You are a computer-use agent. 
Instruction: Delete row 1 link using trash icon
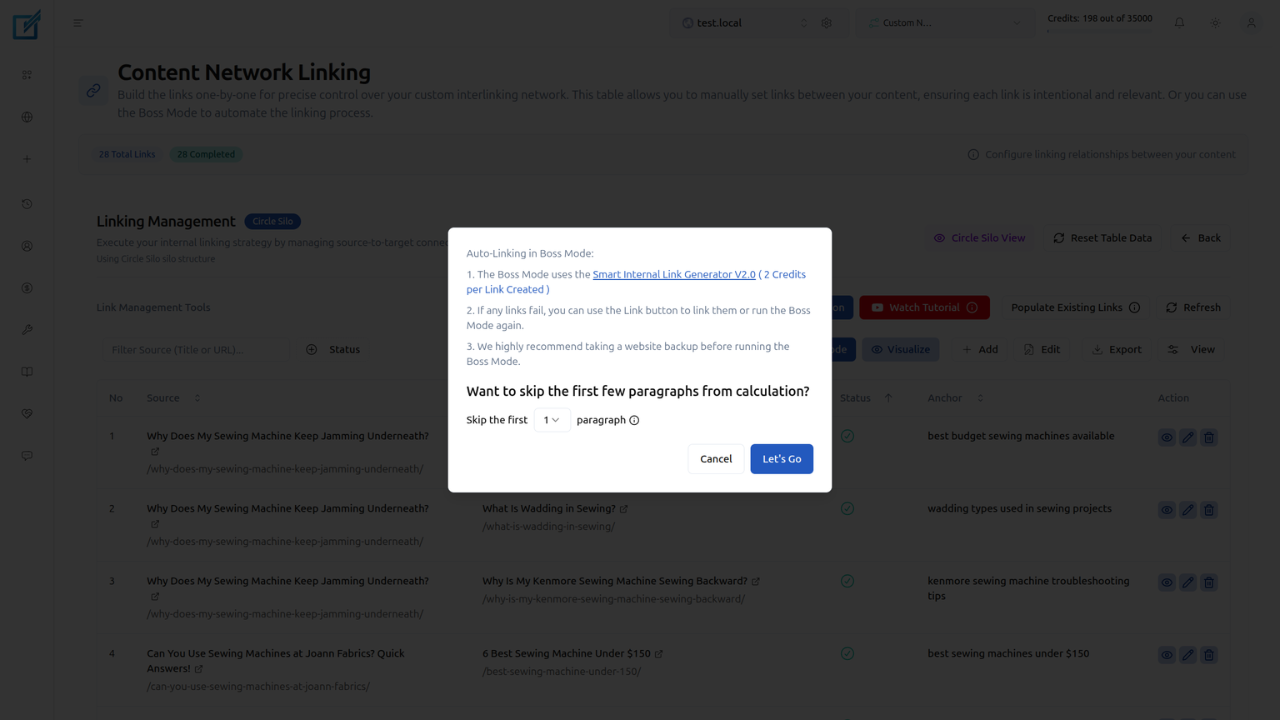(x=1208, y=437)
